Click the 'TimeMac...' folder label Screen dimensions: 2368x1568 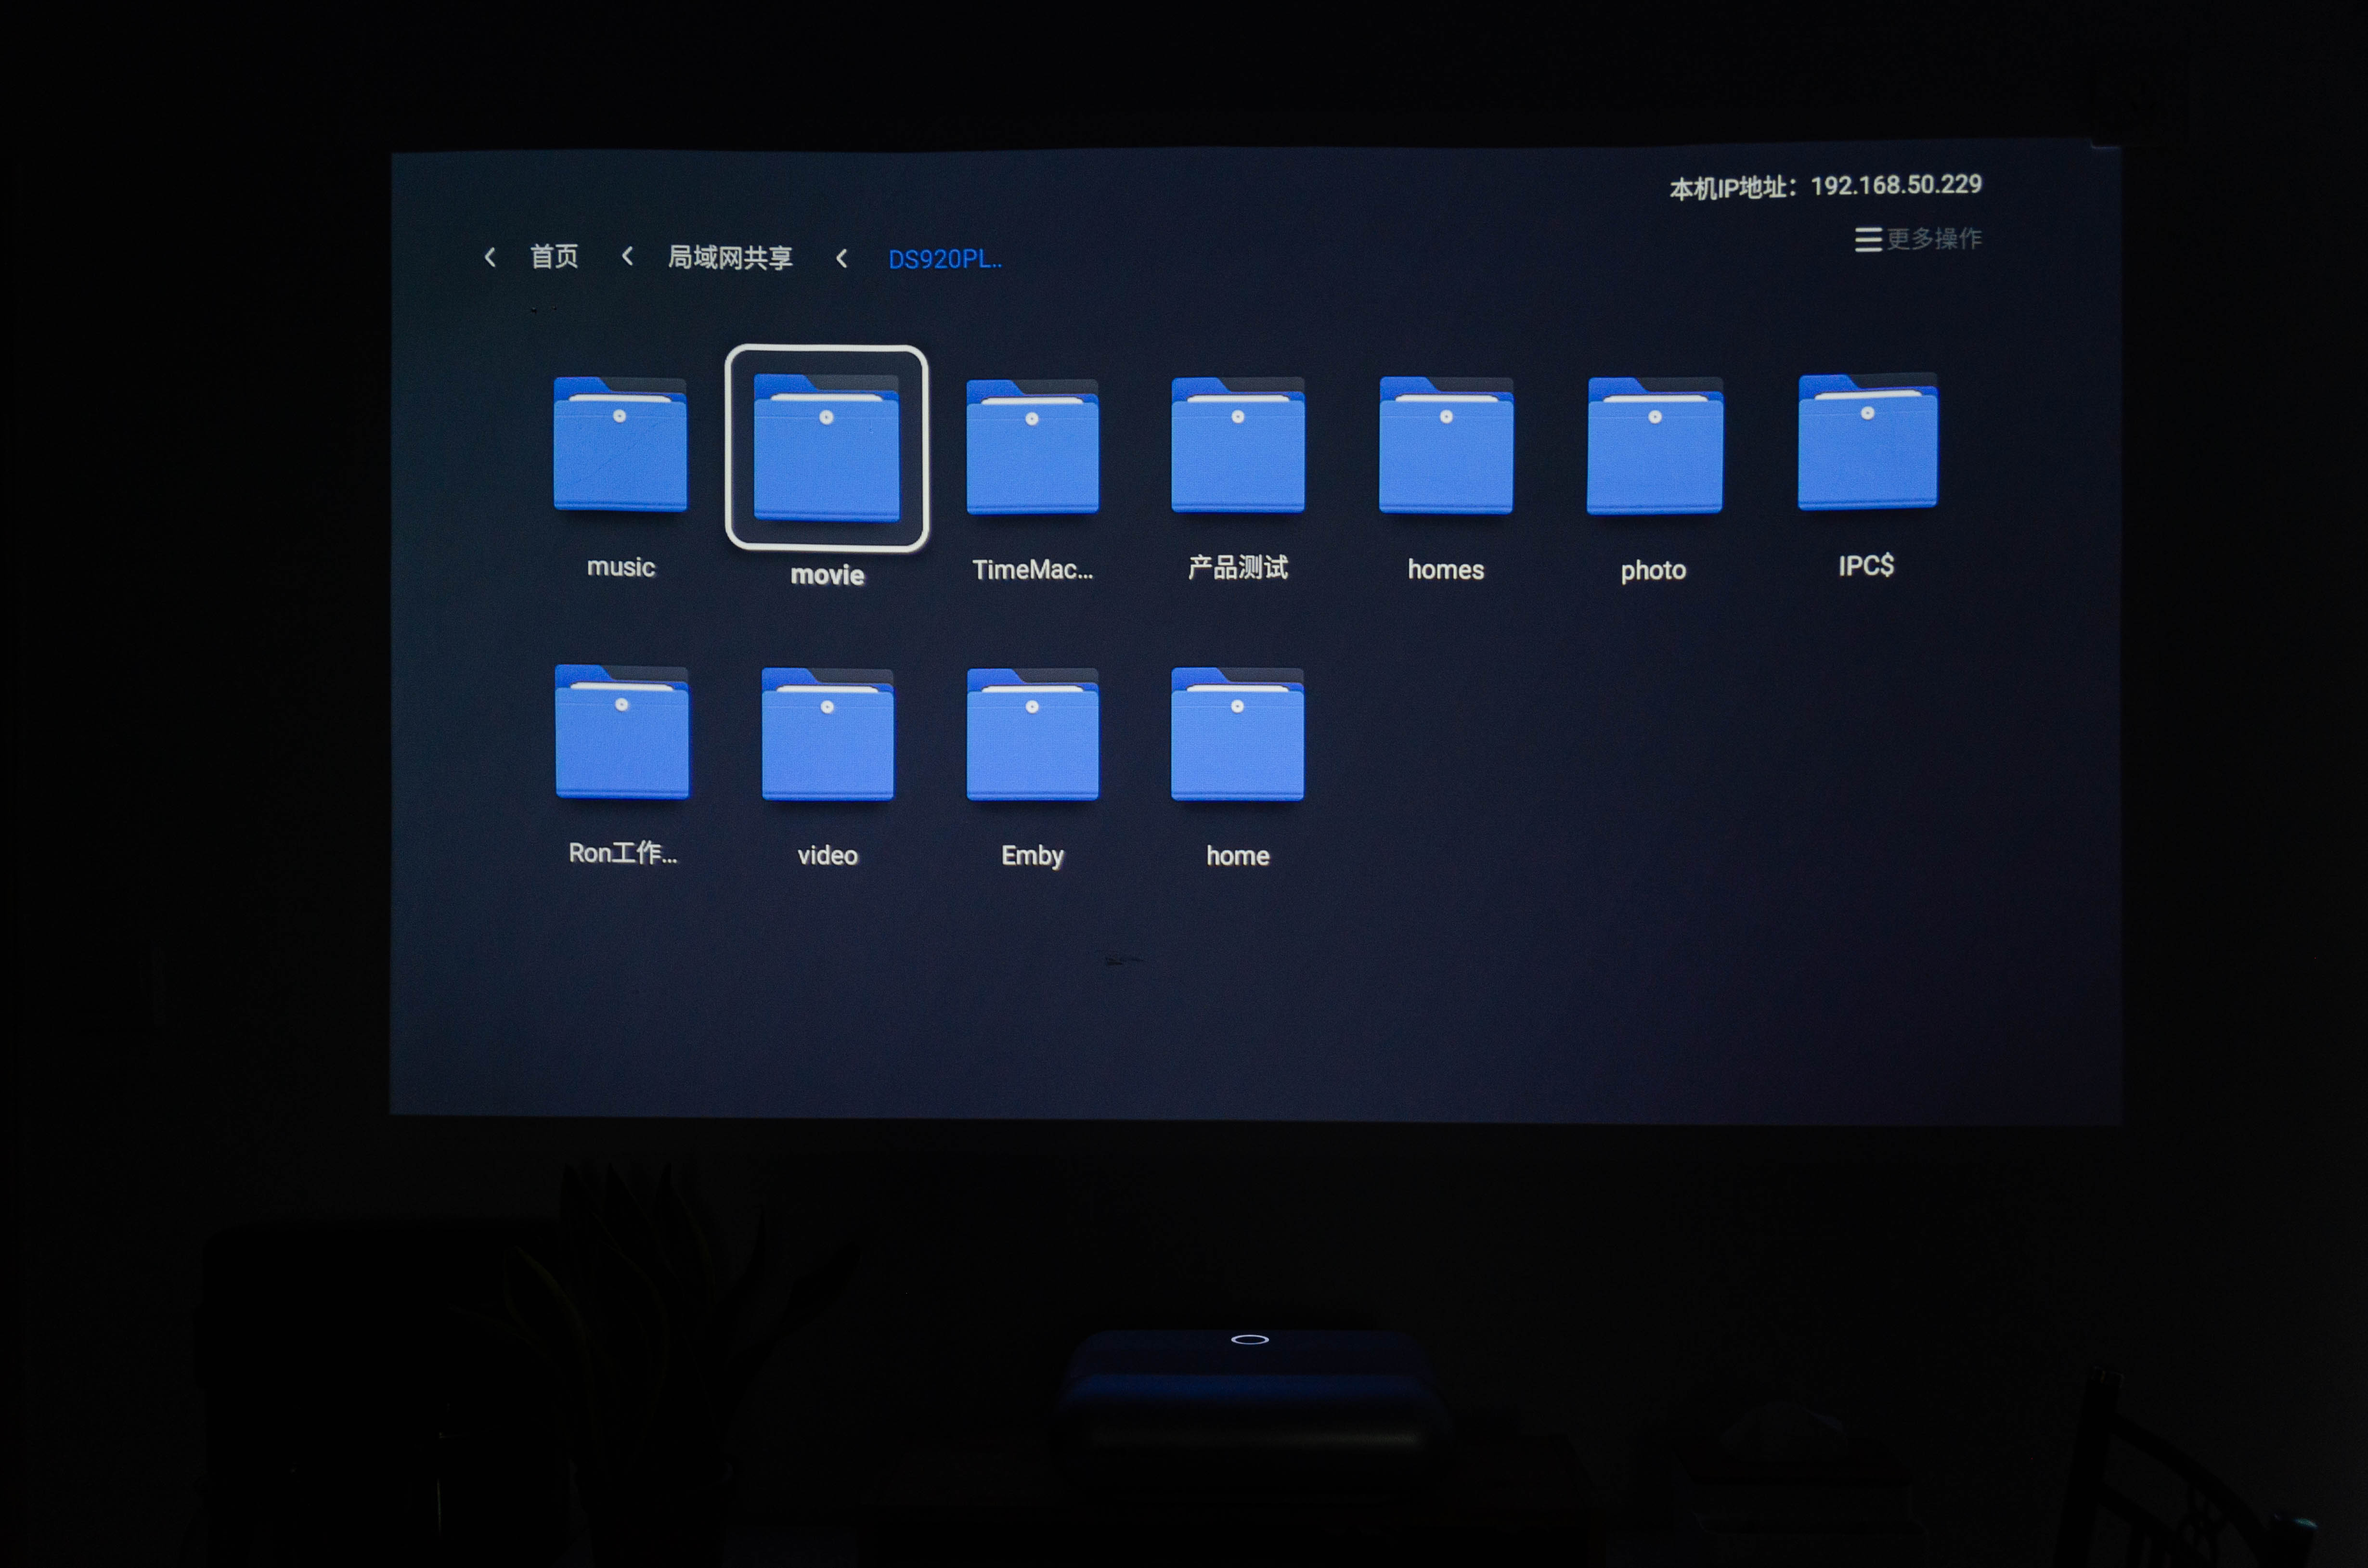1033,570
